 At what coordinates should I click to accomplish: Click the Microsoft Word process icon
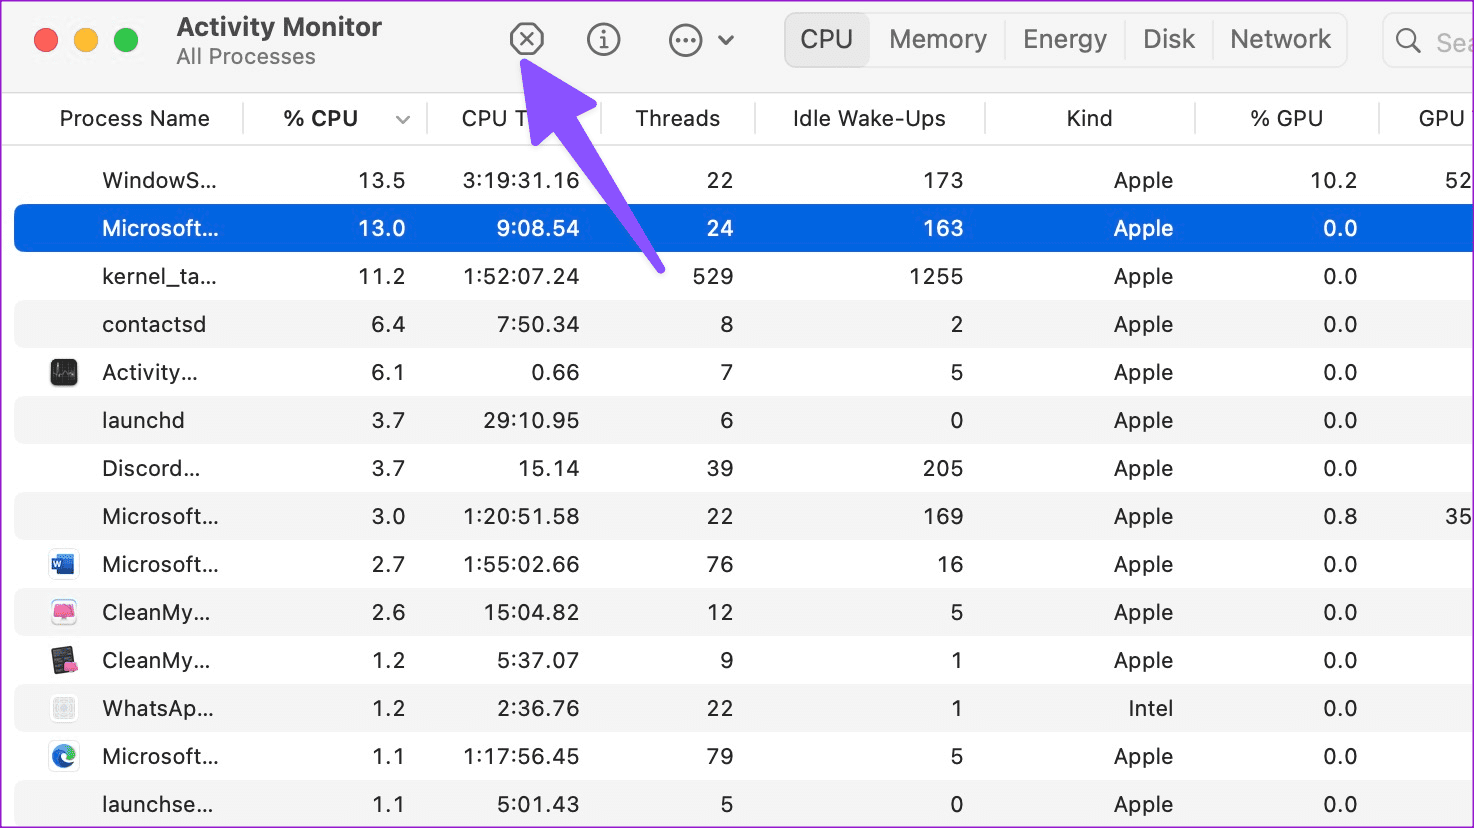coord(63,564)
